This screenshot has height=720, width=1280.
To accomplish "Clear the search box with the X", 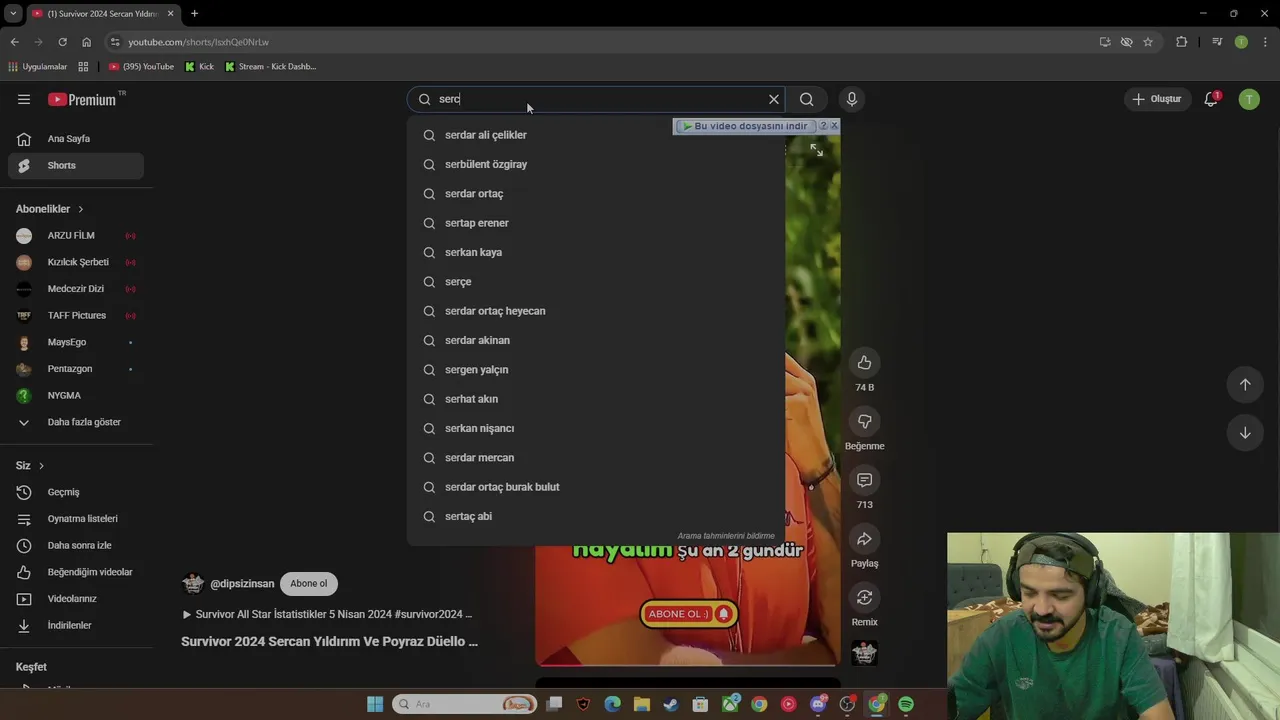I will (773, 99).
